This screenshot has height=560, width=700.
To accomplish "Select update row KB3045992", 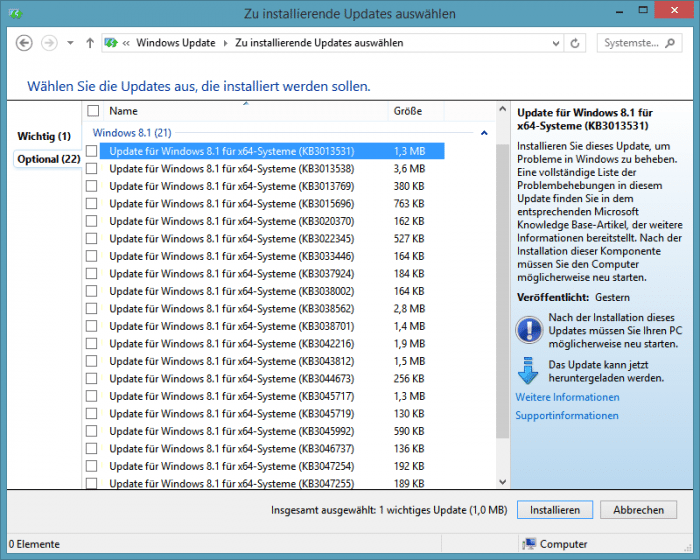I will (x=272, y=431).
